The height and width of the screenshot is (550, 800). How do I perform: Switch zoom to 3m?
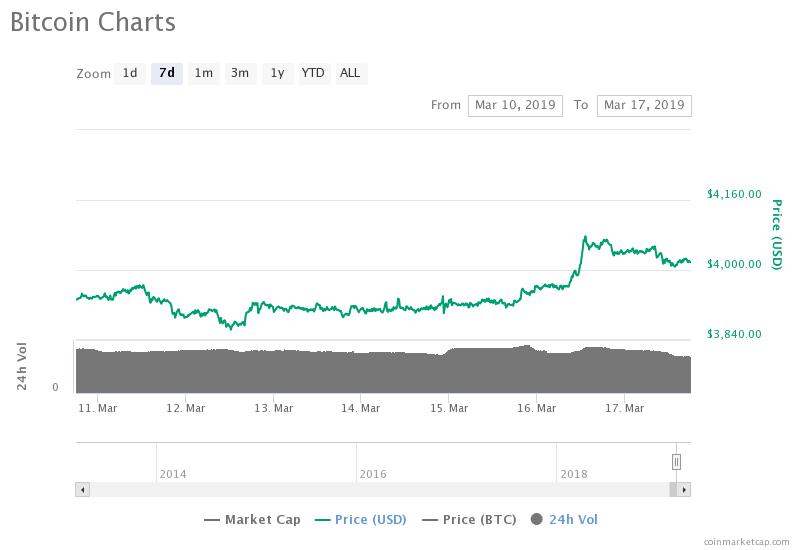240,73
